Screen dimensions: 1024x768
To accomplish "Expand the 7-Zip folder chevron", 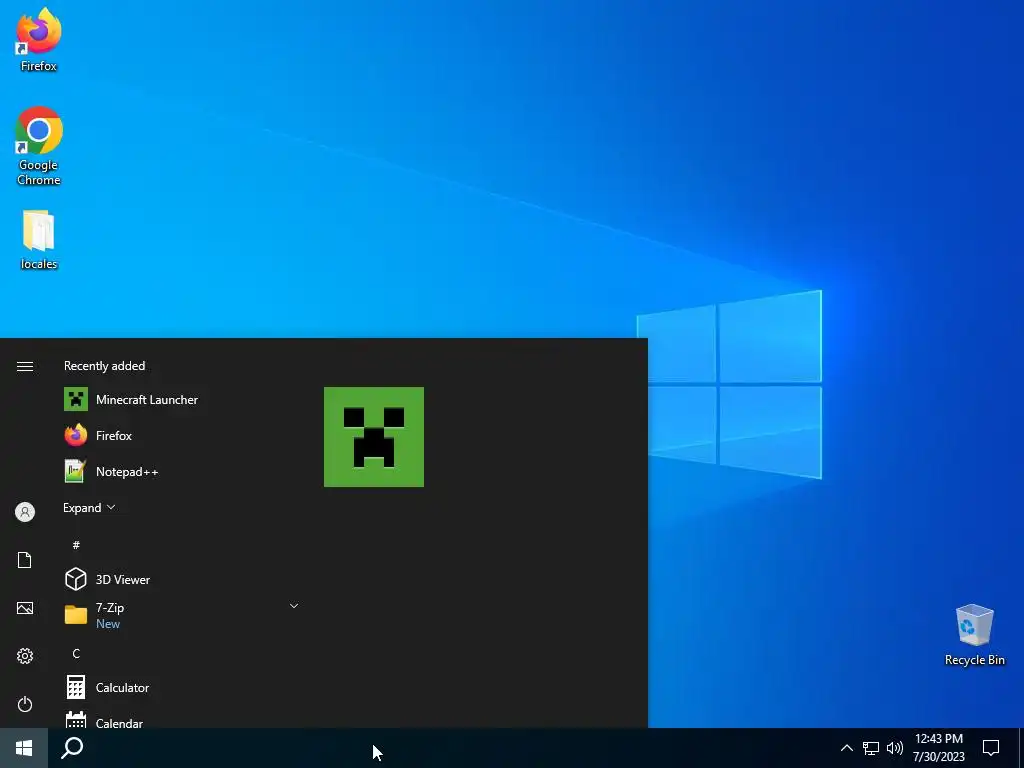I will [x=294, y=606].
